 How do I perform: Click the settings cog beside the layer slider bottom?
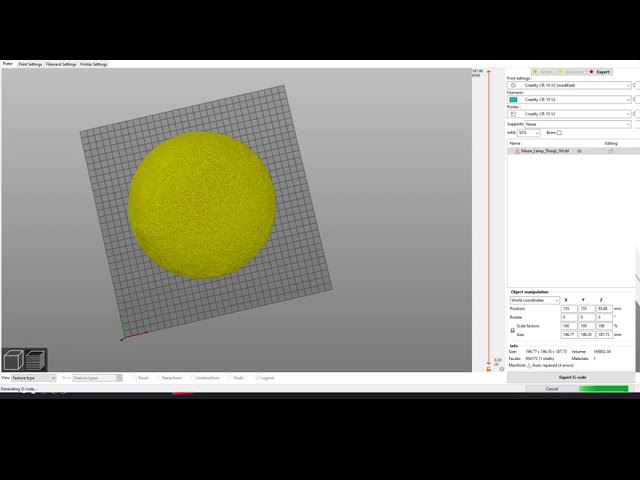pyautogui.click(x=502, y=369)
